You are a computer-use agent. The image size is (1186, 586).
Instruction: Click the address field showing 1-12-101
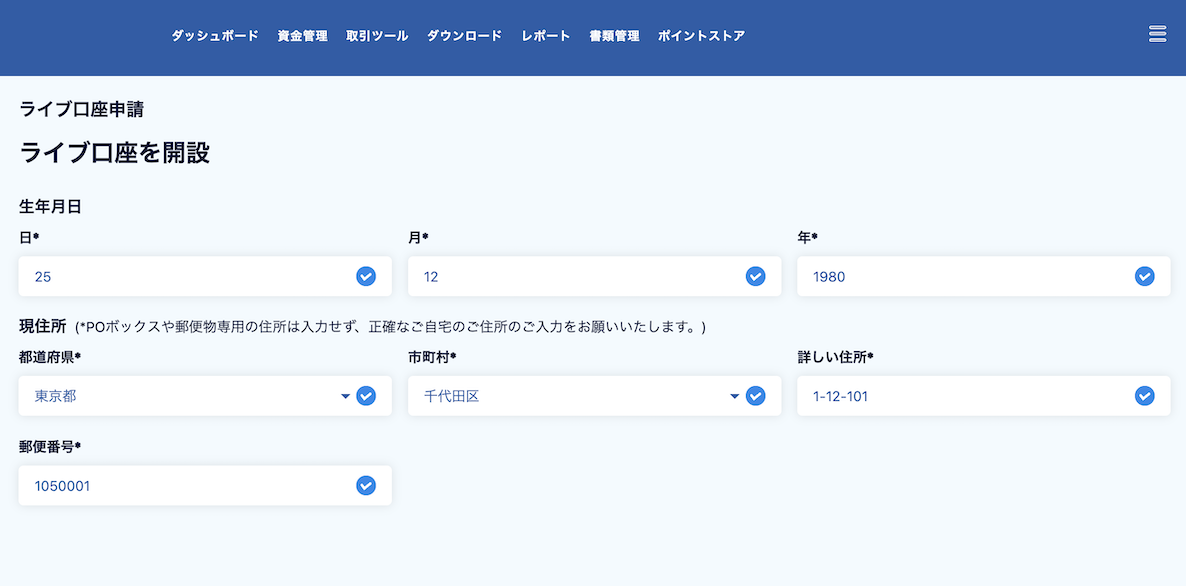(983, 395)
